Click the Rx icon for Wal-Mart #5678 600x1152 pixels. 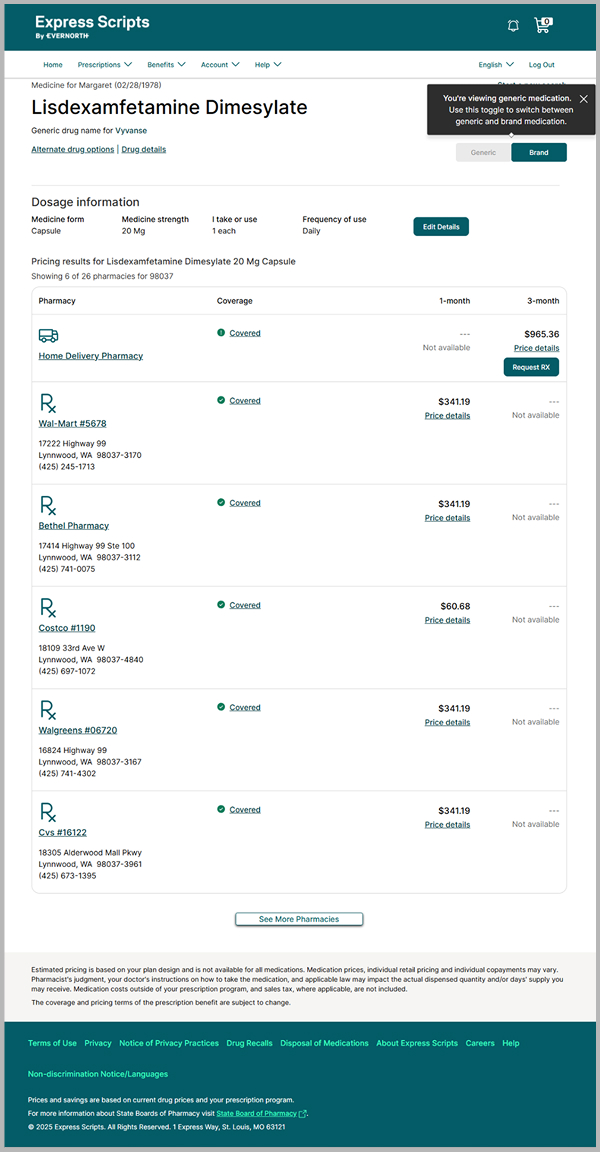48,403
